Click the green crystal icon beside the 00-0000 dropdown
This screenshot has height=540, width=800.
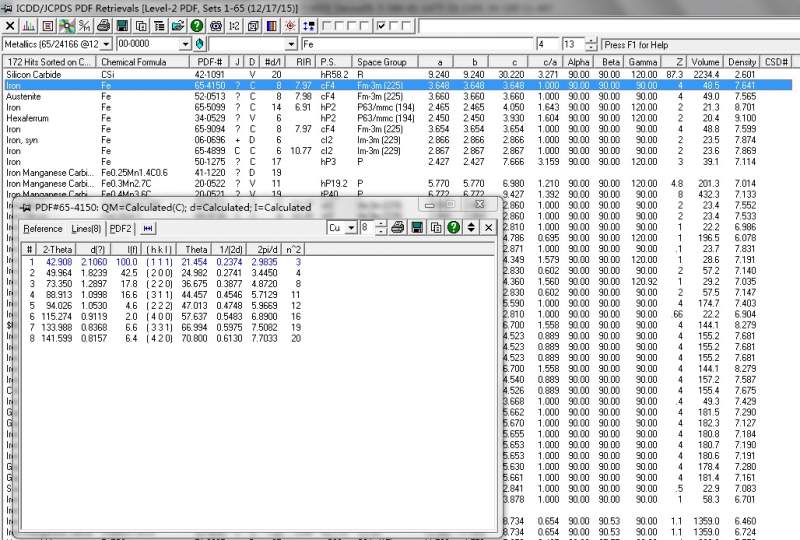click(200, 45)
